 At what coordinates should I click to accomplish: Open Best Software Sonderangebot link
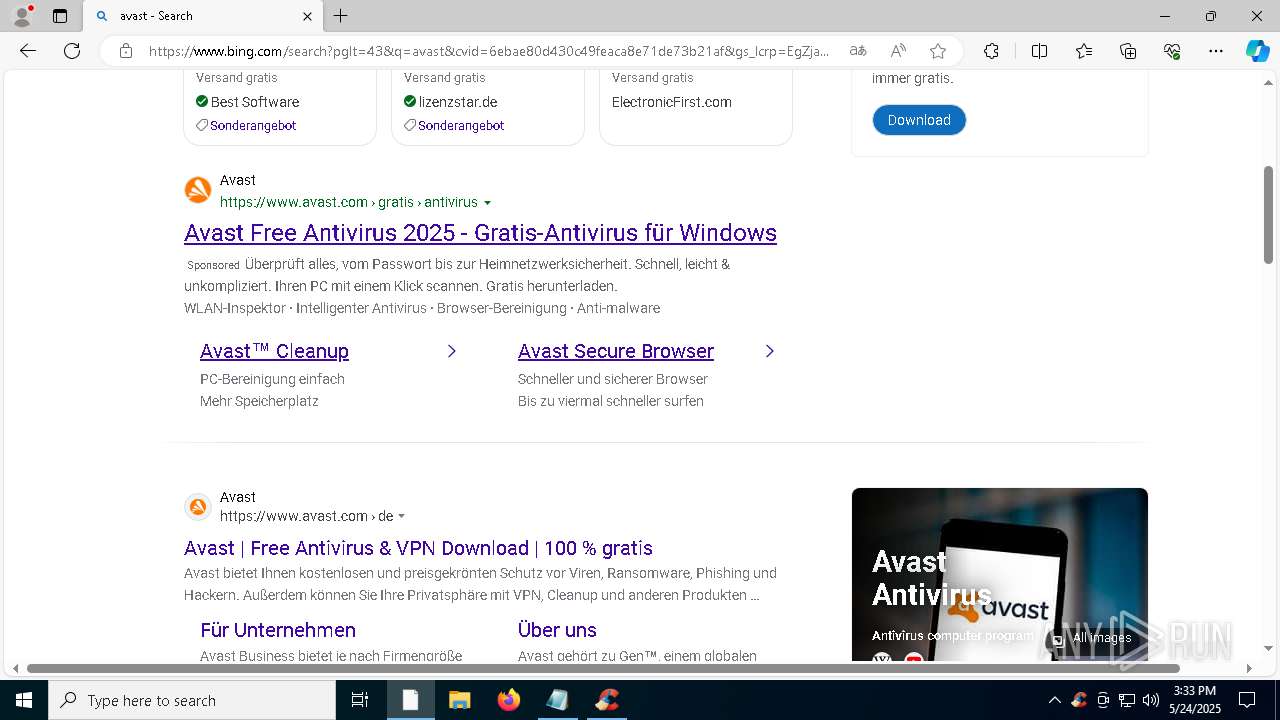[253, 125]
